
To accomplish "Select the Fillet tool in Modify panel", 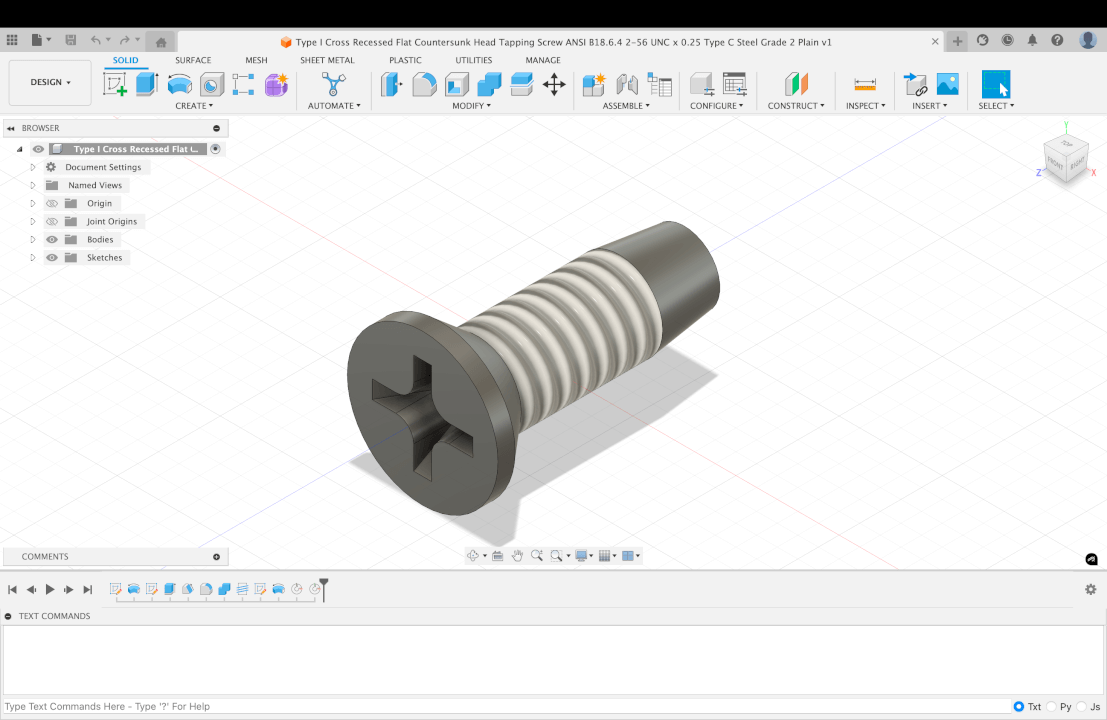I will click(x=424, y=84).
